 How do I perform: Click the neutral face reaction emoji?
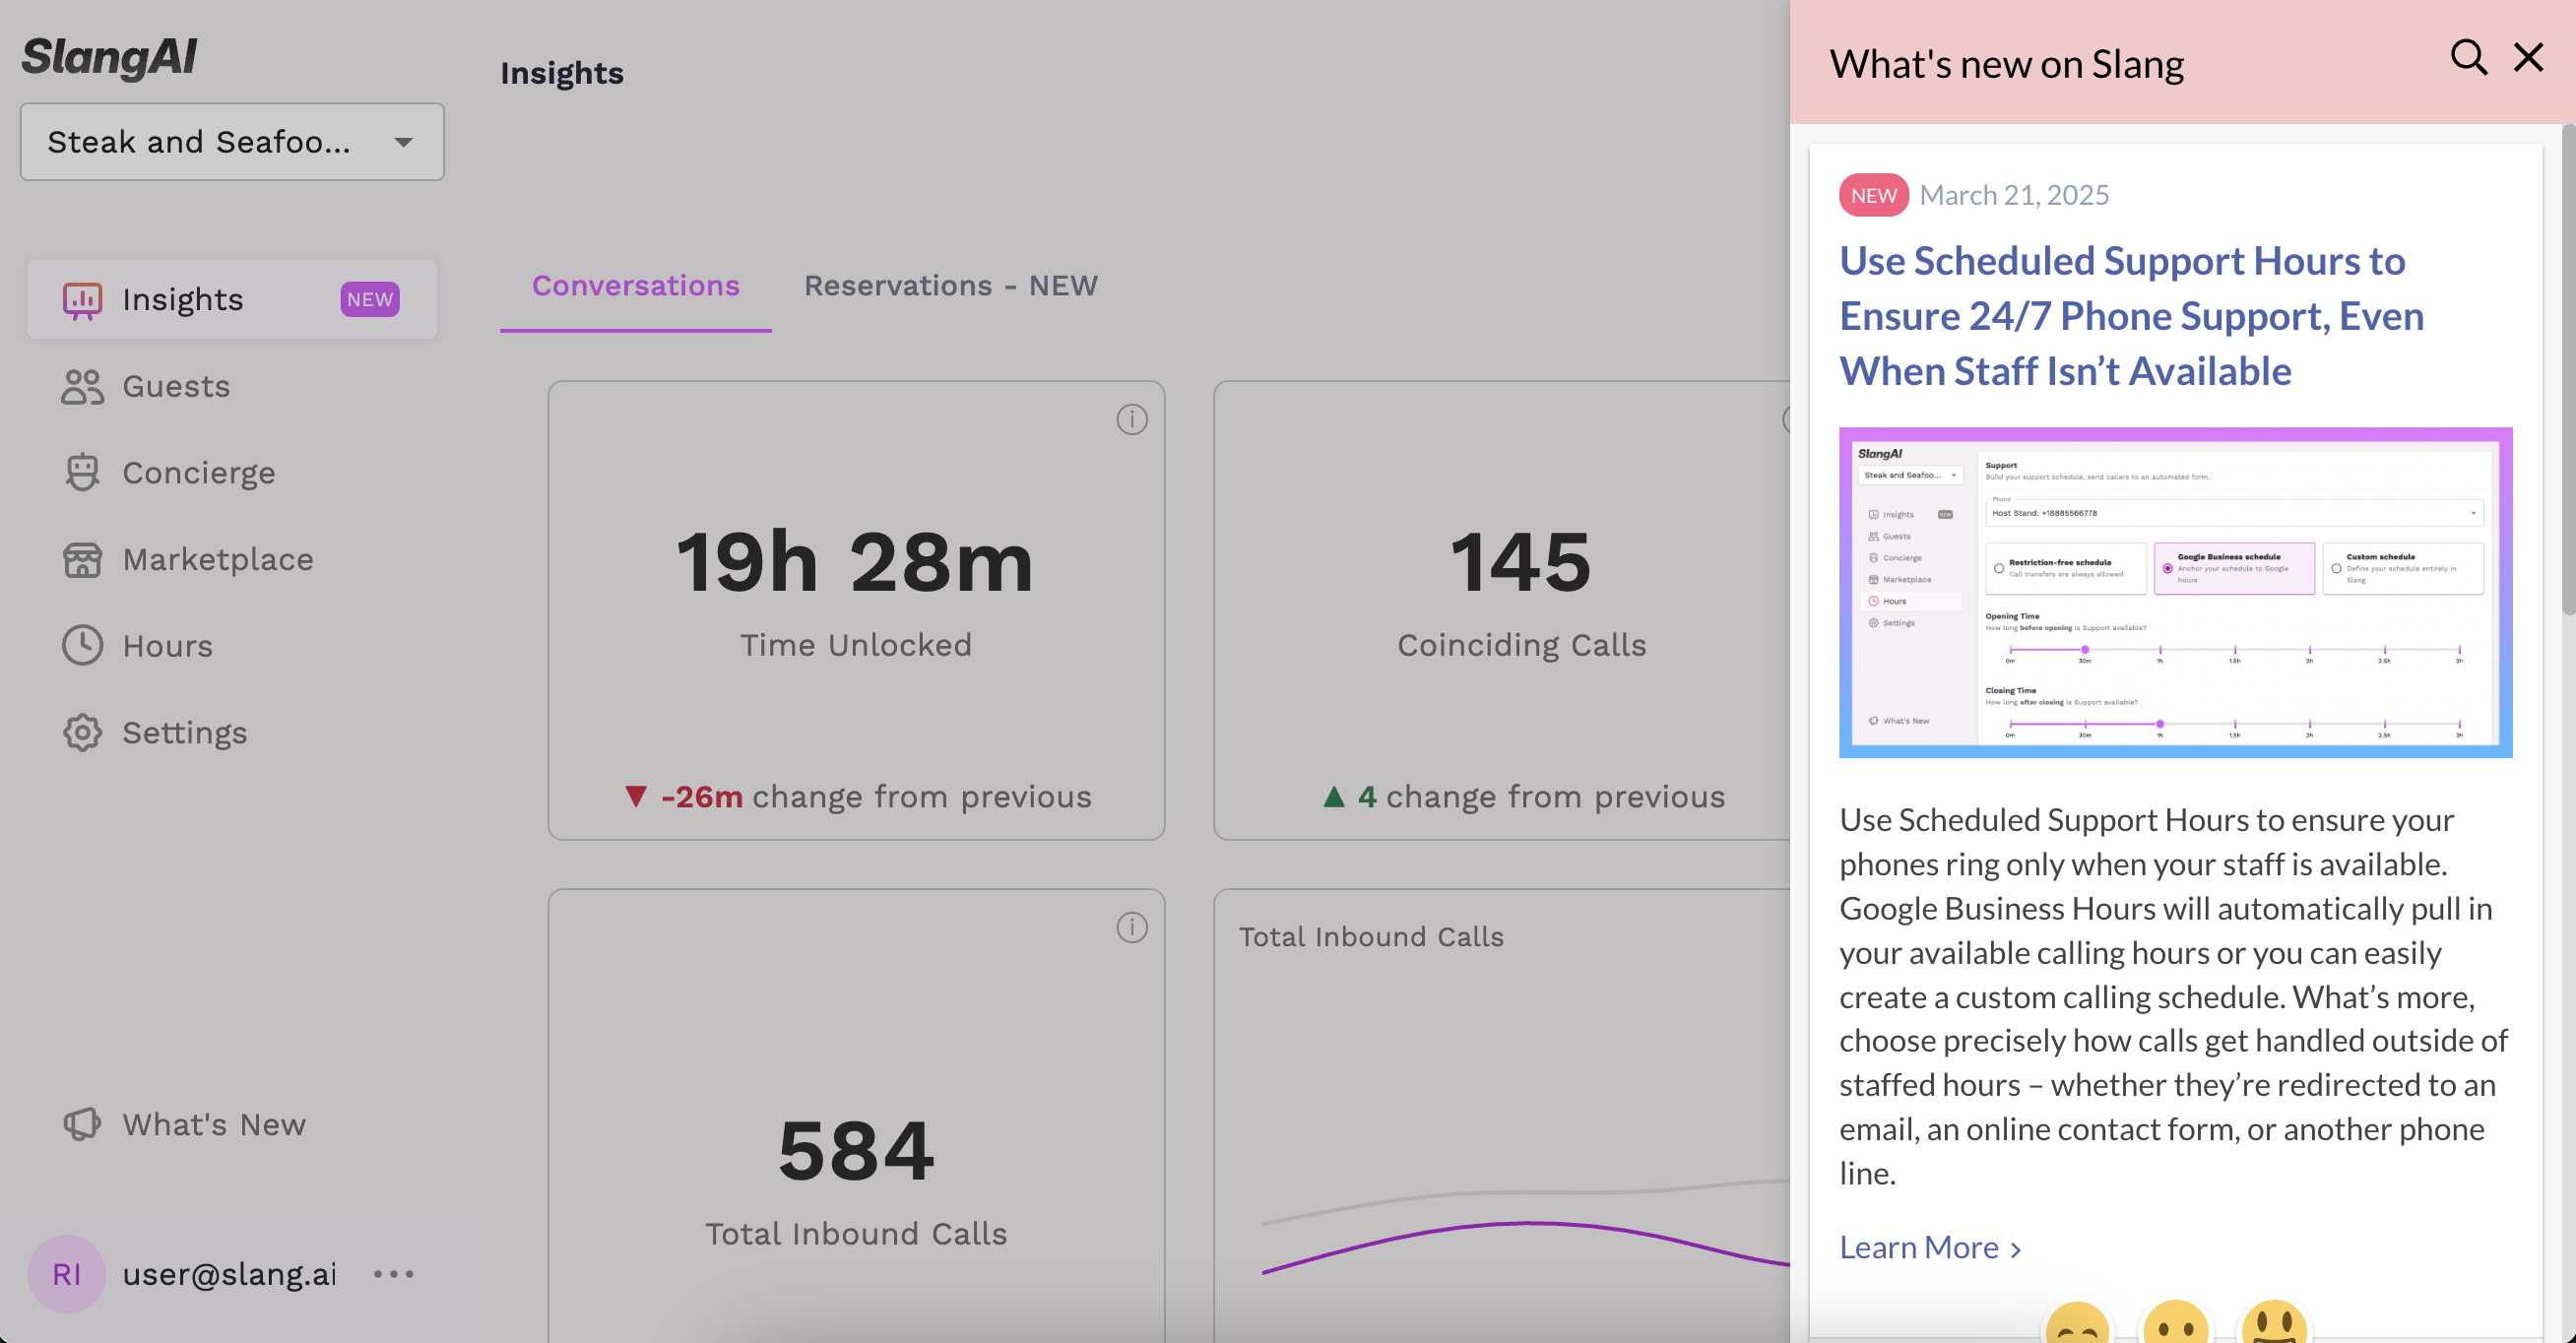[2176, 1322]
